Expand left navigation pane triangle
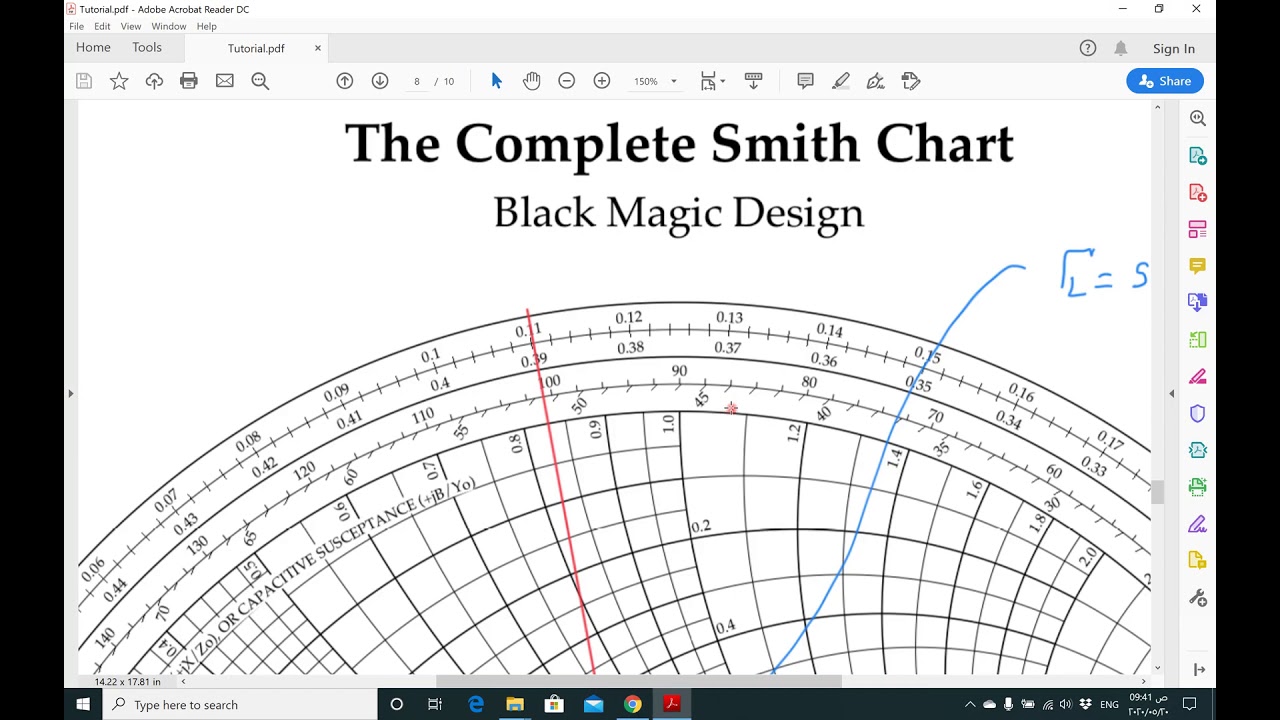The width and height of the screenshot is (1280, 720). [x=70, y=393]
